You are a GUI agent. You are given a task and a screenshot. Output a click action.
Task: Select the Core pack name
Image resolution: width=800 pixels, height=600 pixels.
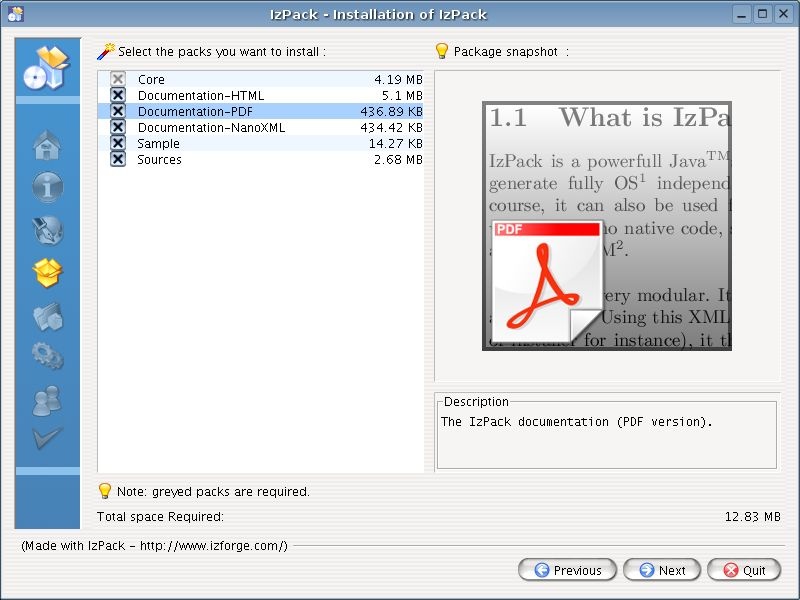pos(151,80)
